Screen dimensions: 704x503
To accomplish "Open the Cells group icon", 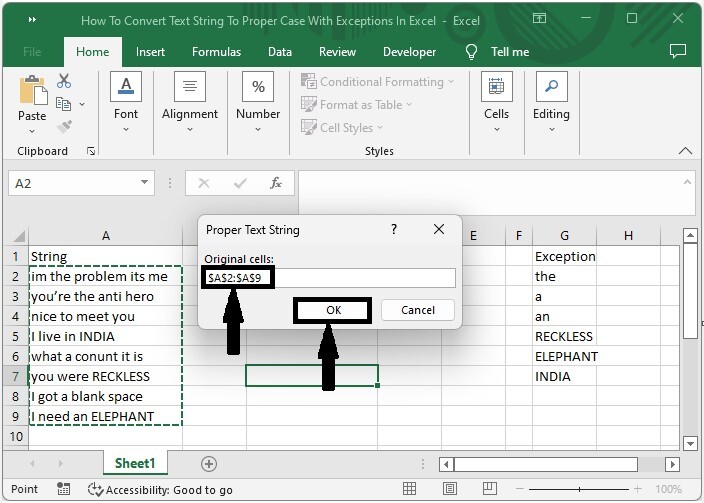I will pyautogui.click(x=497, y=86).
